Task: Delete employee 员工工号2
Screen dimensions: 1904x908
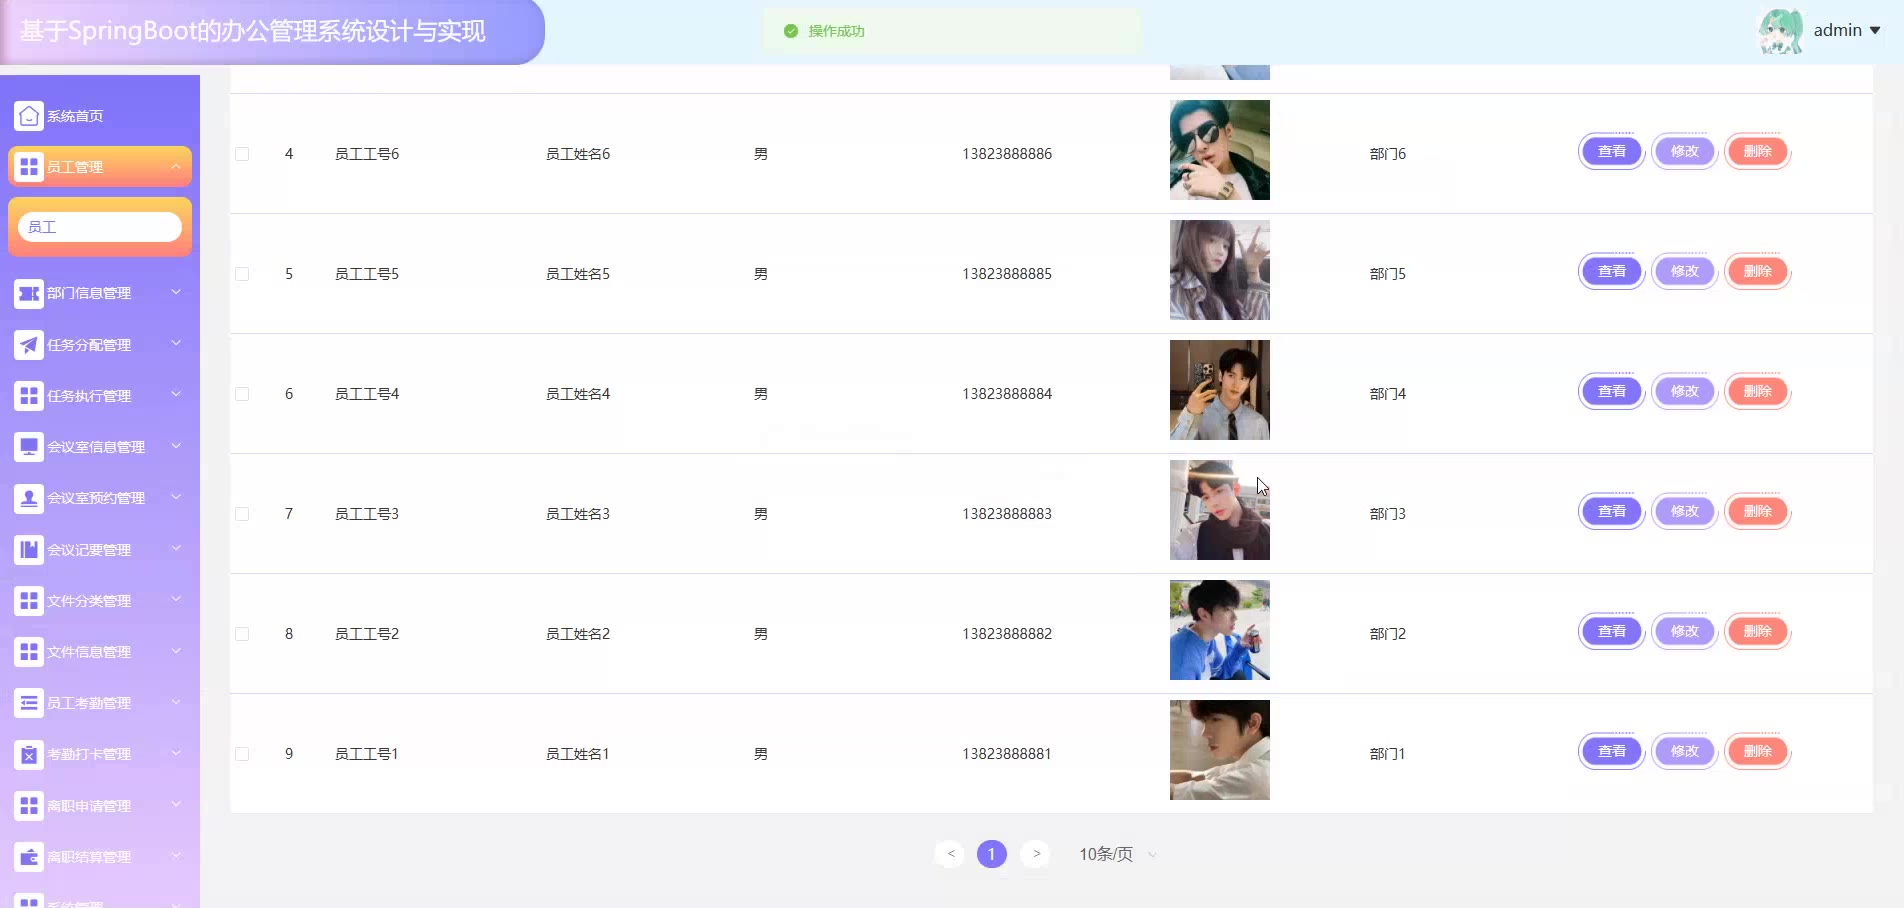Action: [1757, 632]
